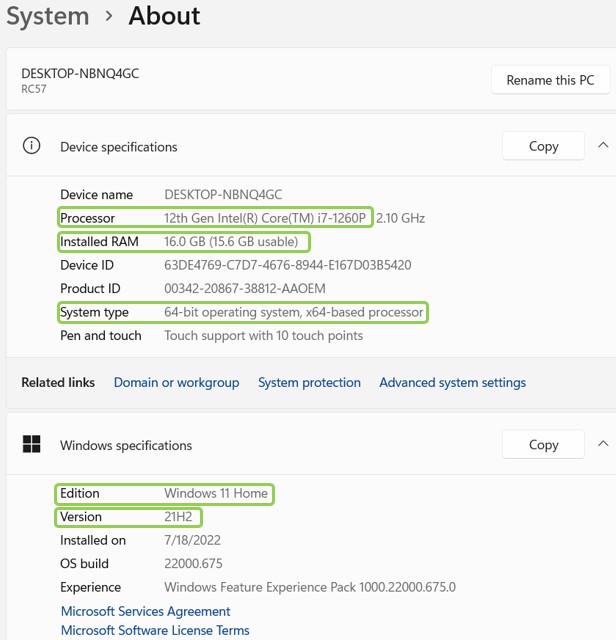Click the Windows 11 Home edition text
The height and width of the screenshot is (640, 616).
(x=216, y=493)
